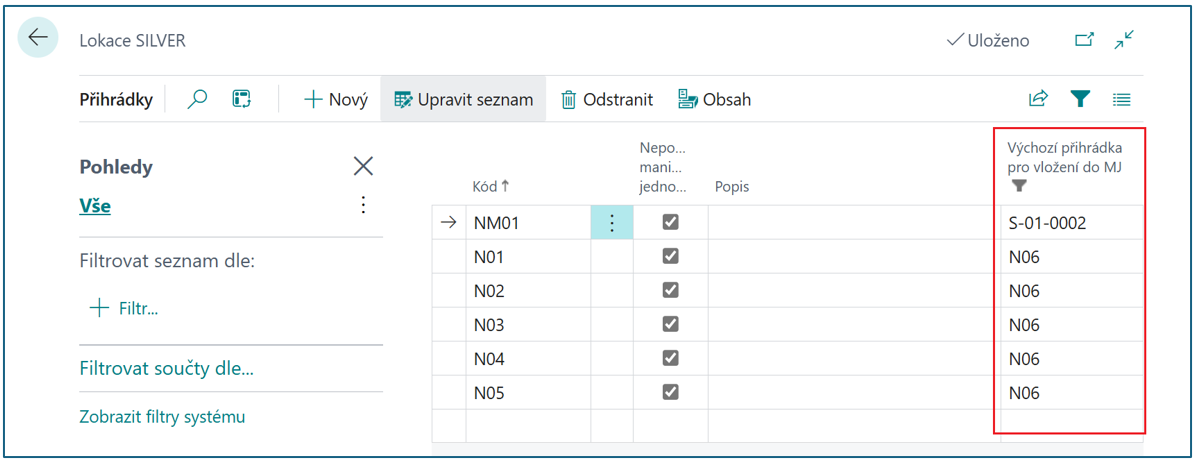
Task: Click the Zobrazit filtry systému link
Action: click(x=162, y=417)
